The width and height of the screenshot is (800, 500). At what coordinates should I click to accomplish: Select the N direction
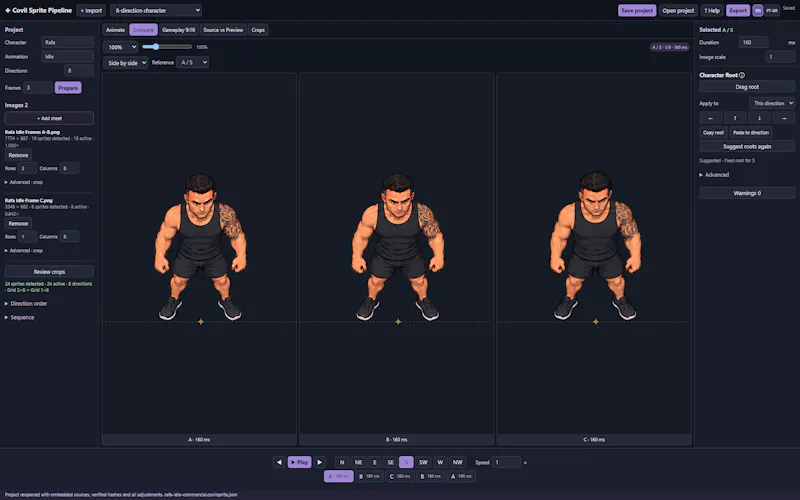[342, 462]
